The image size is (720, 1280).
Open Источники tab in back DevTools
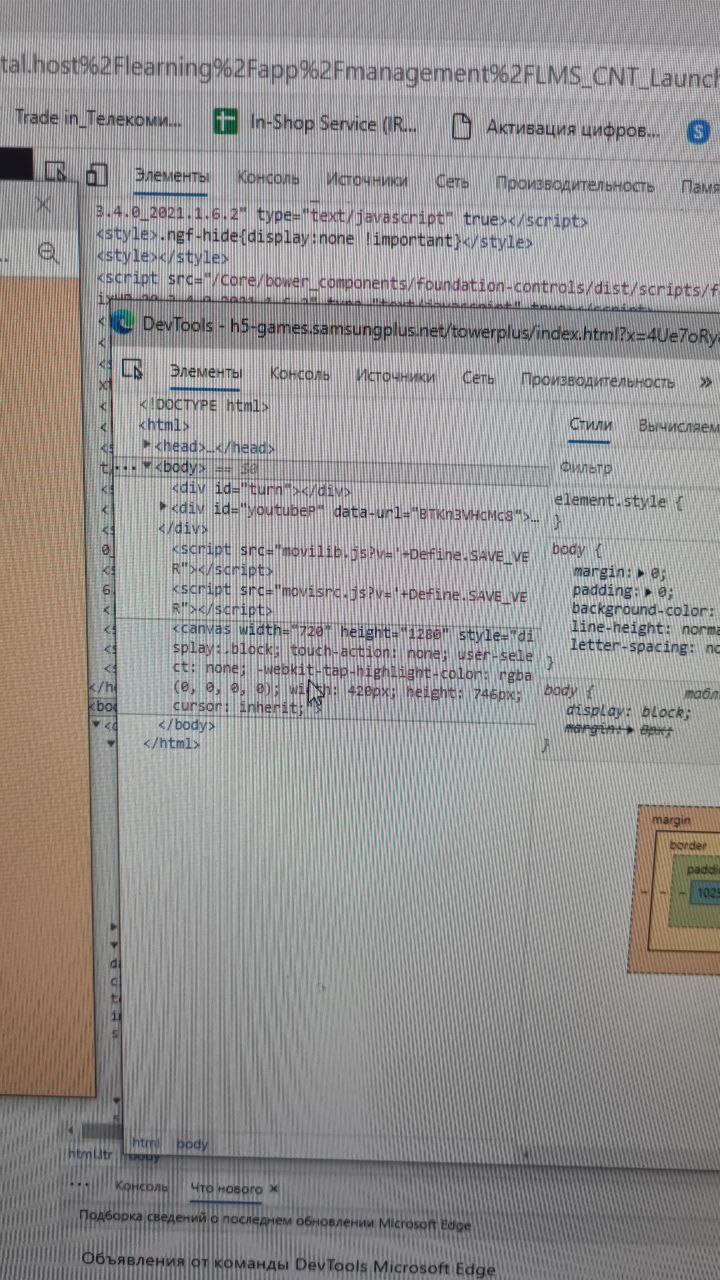(x=367, y=180)
